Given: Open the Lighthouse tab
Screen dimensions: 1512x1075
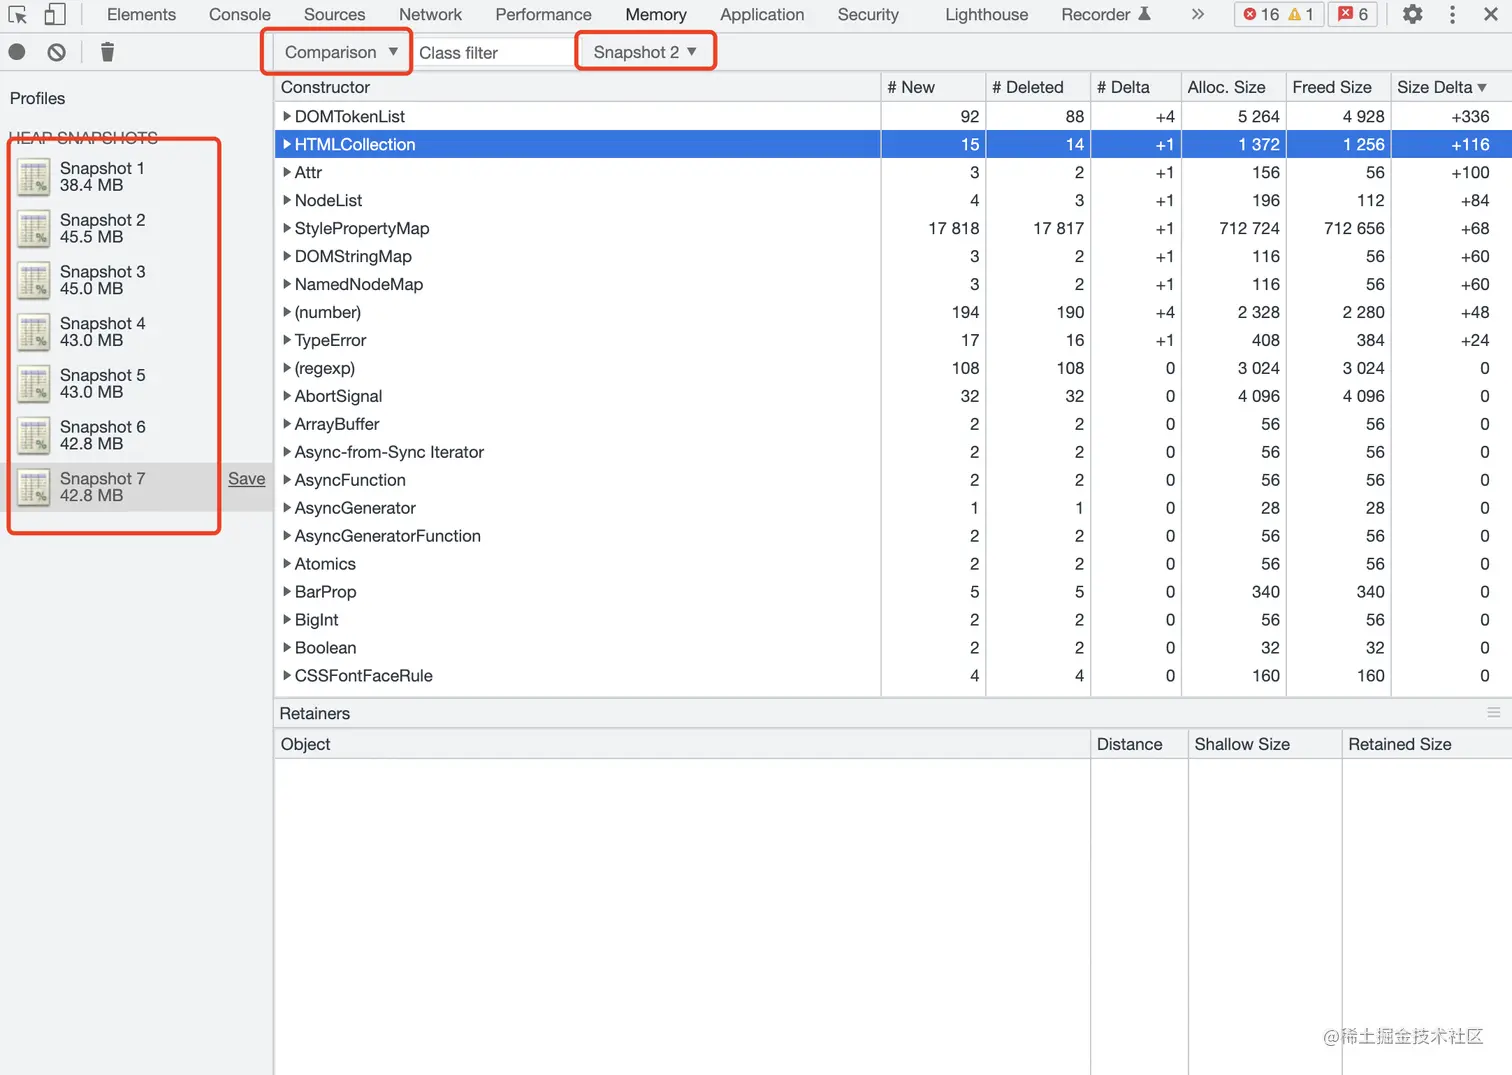Looking at the screenshot, I should coord(987,15).
